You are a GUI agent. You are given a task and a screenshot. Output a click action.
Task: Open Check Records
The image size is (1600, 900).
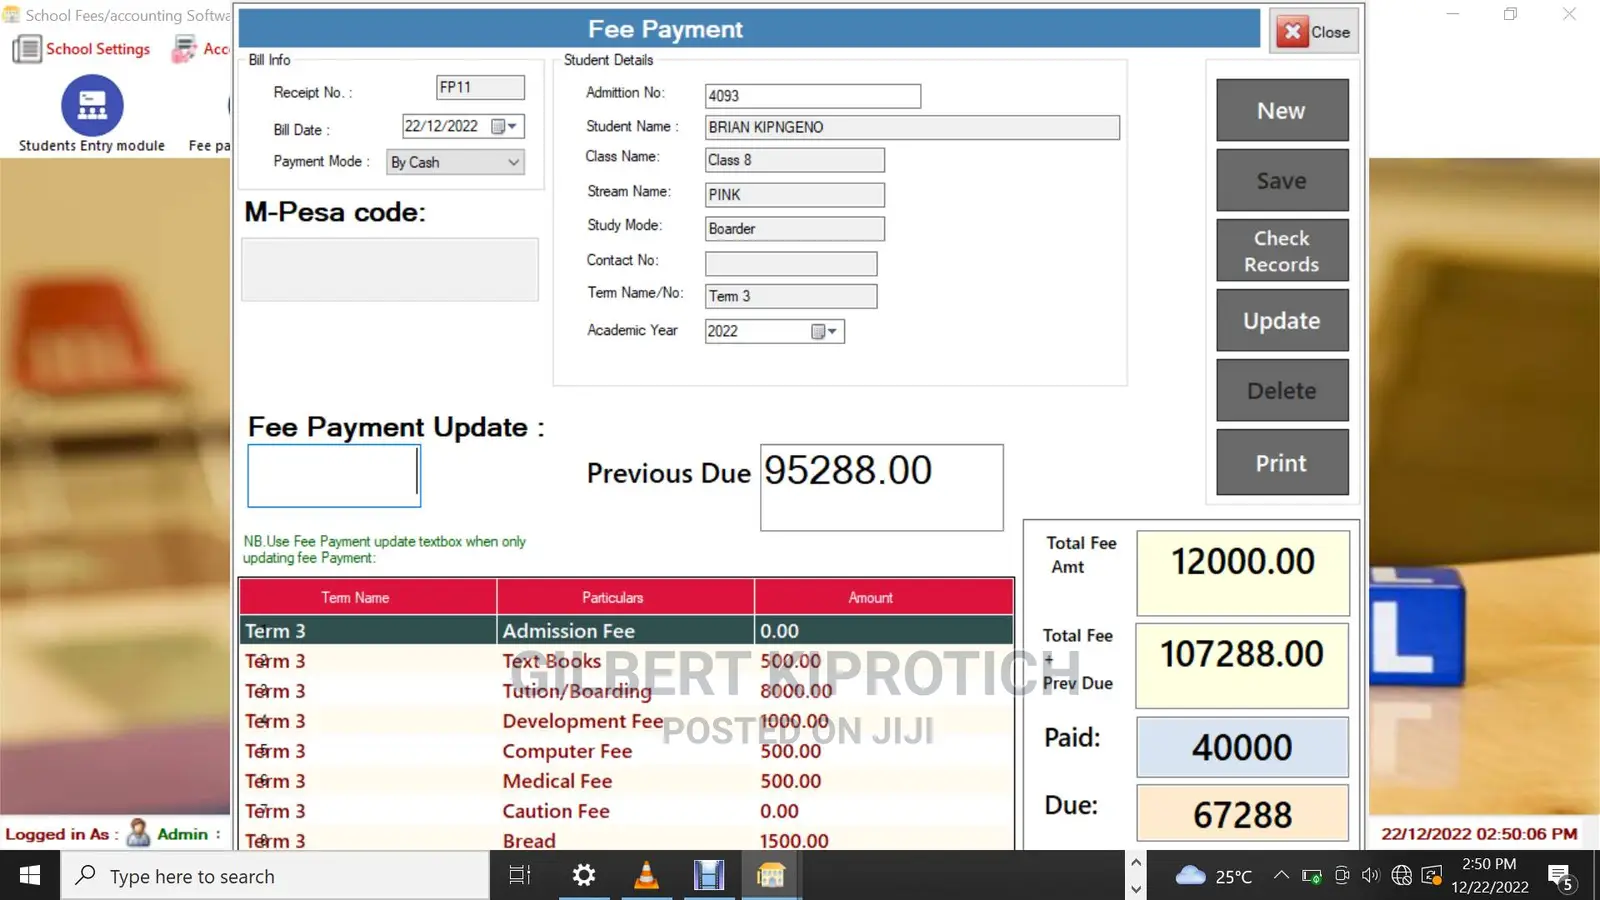tap(1282, 250)
